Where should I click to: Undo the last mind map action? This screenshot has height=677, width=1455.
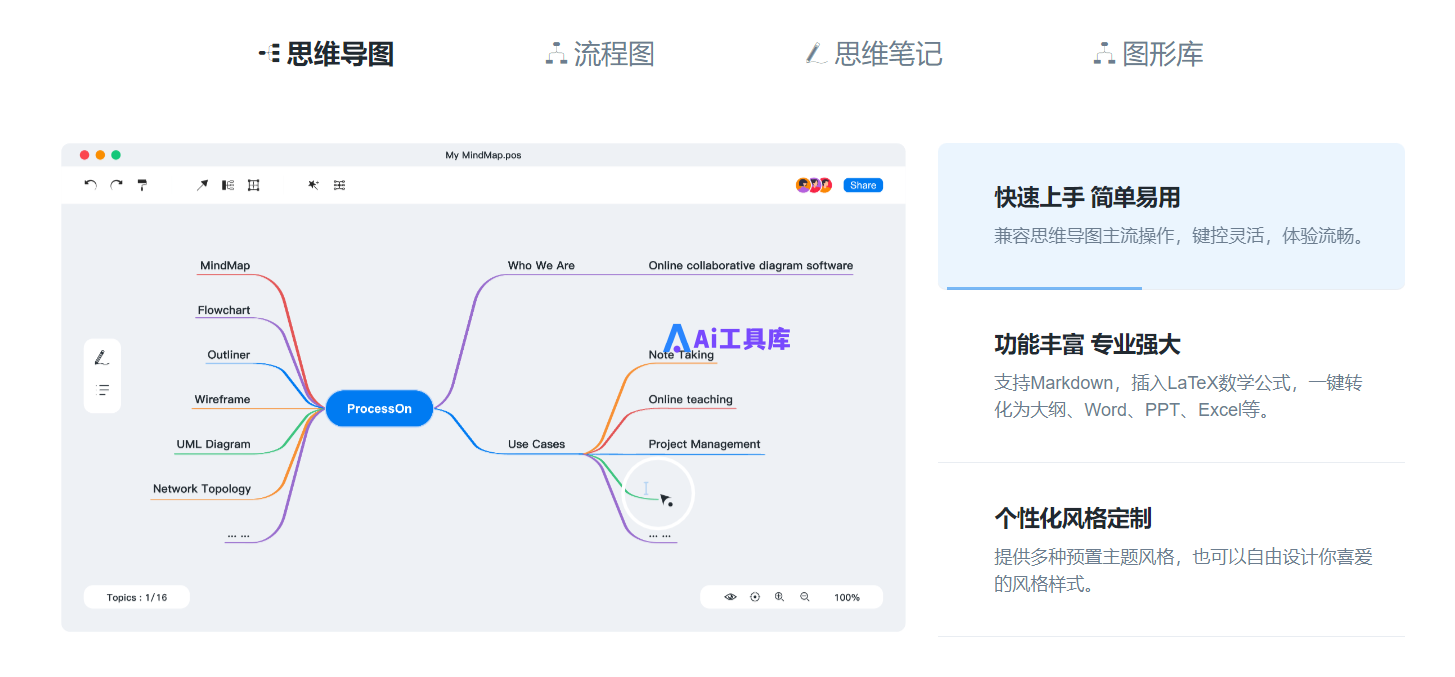coord(90,185)
